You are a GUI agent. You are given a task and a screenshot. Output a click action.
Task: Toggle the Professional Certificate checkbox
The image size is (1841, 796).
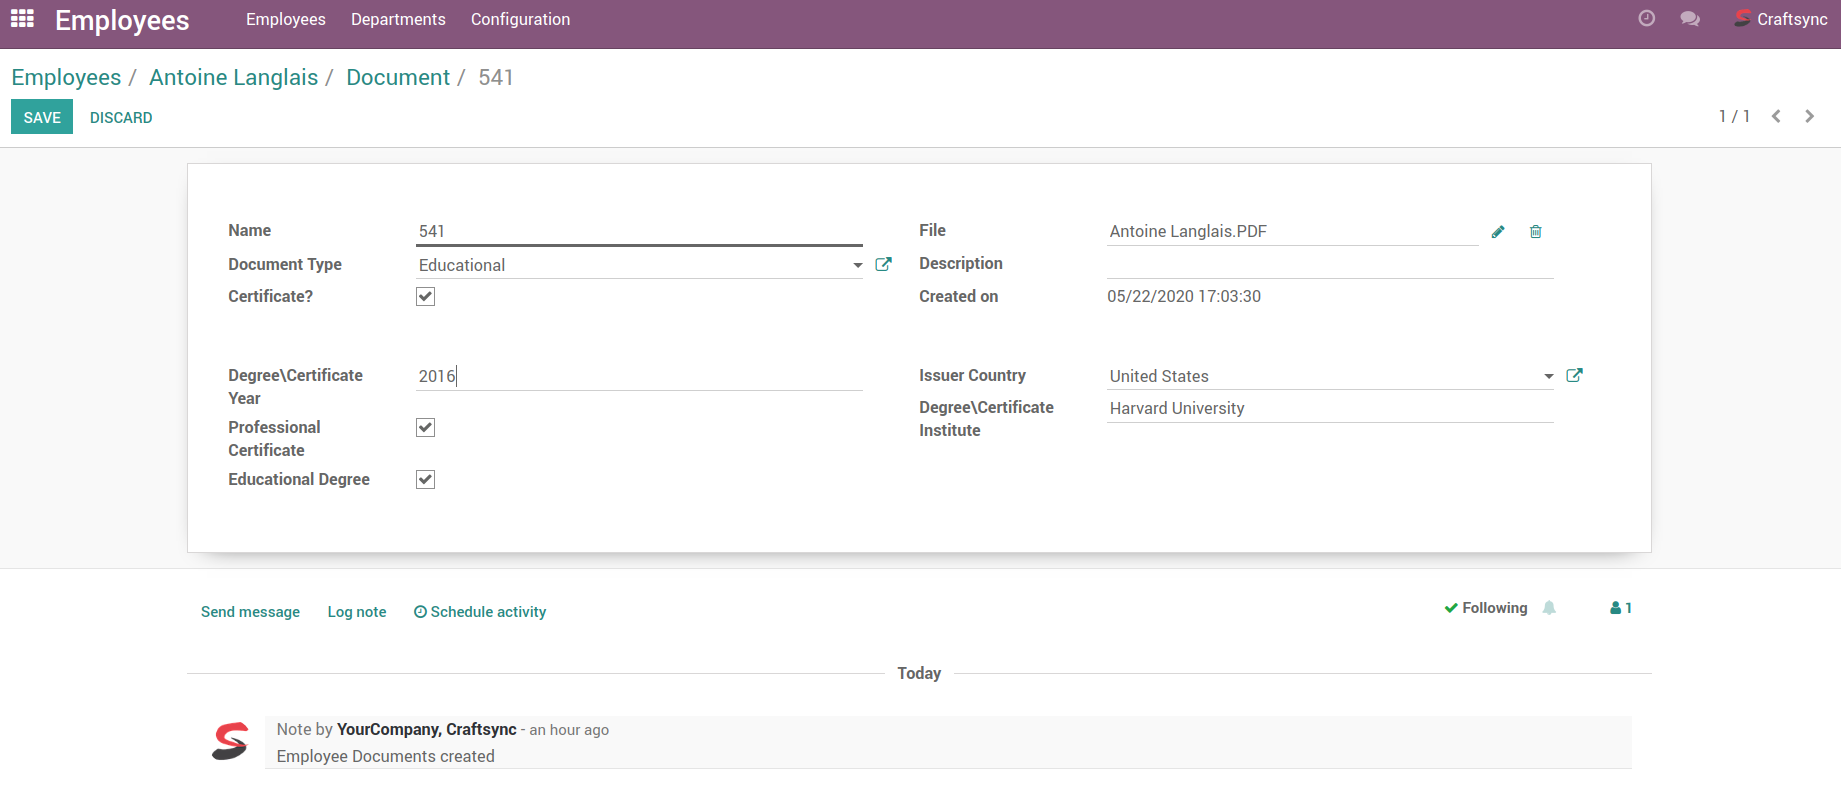click(x=426, y=428)
